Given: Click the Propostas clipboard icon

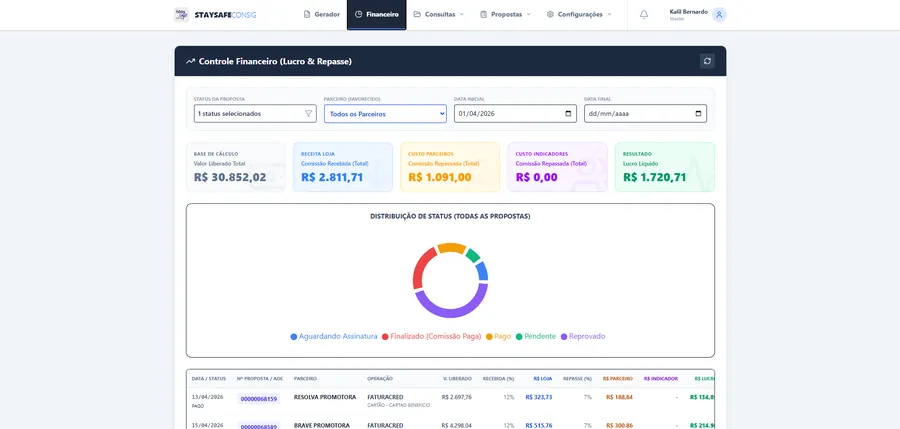Looking at the screenshot, I should click(484, 14).
